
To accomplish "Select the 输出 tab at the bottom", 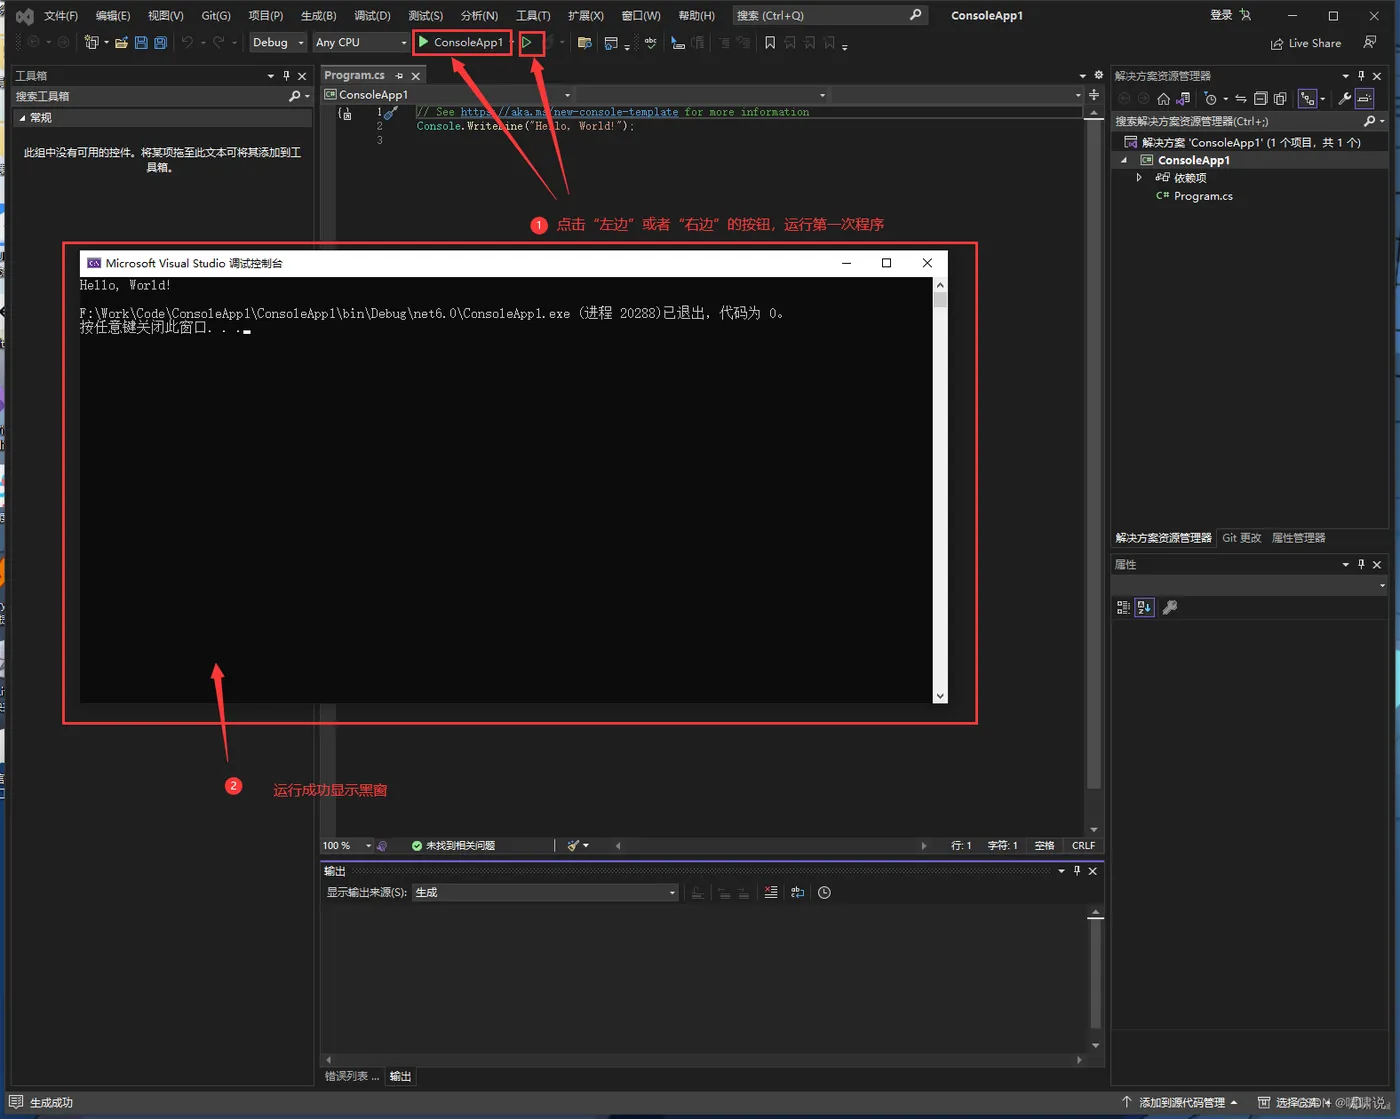I will pos(401,1076).
